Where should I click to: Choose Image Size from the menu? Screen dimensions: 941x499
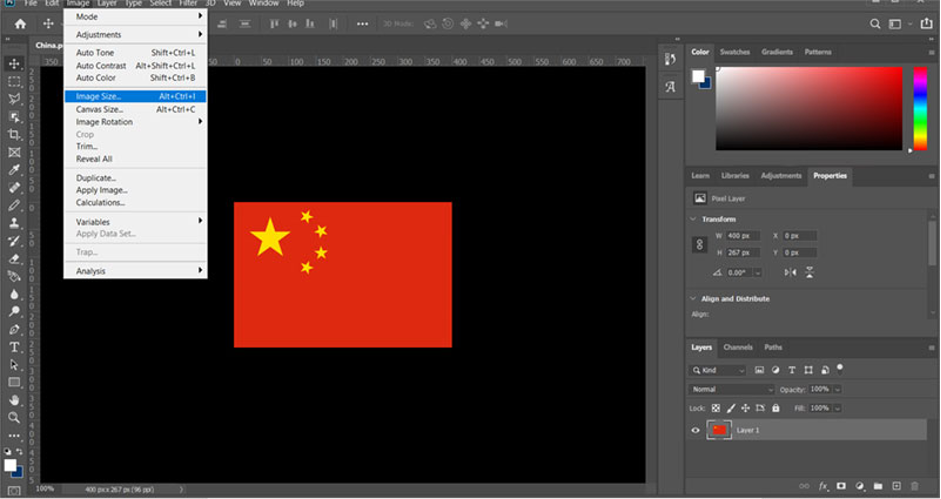136,96
